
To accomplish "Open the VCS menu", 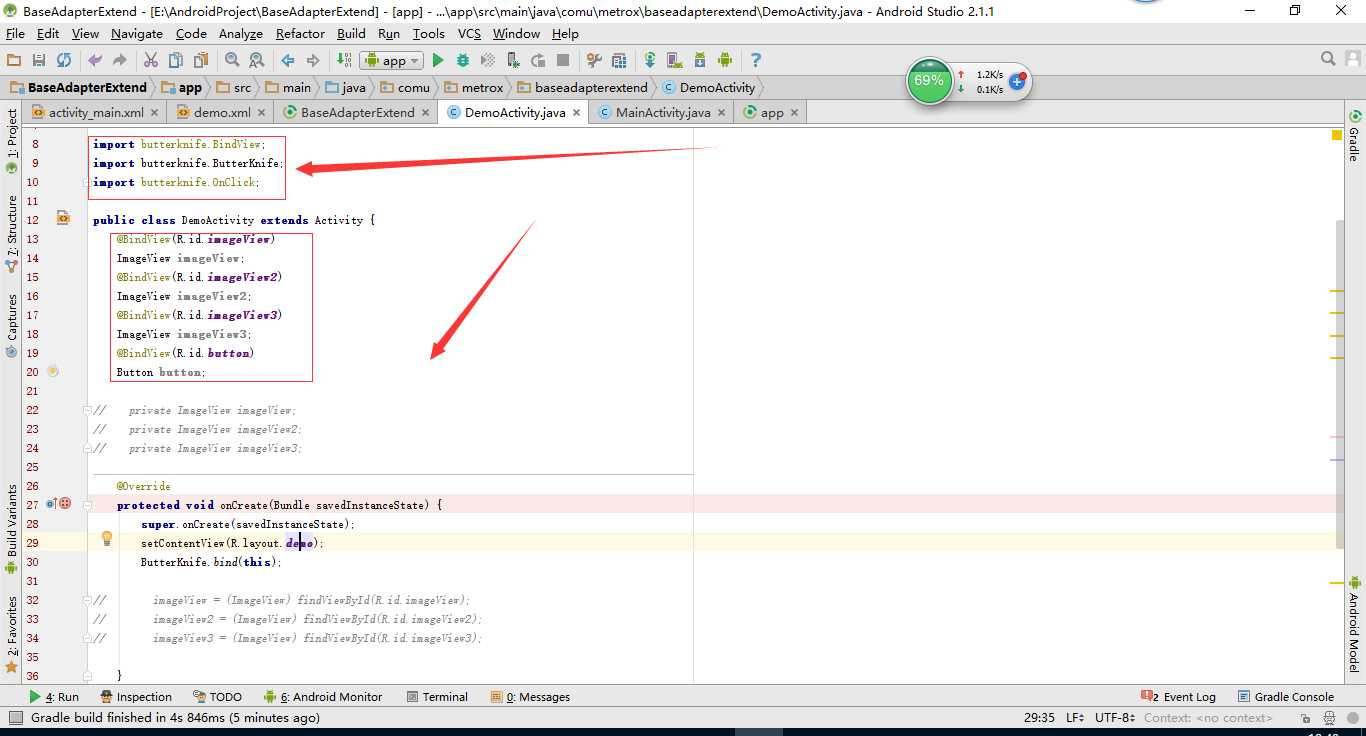I will click(469, 33).
